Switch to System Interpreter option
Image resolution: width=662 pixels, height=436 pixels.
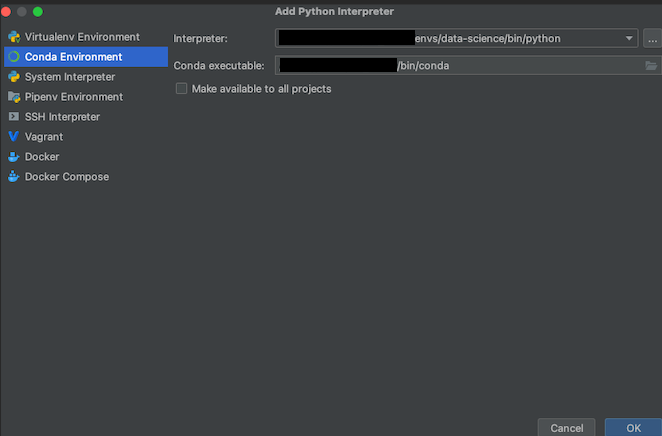70,77
